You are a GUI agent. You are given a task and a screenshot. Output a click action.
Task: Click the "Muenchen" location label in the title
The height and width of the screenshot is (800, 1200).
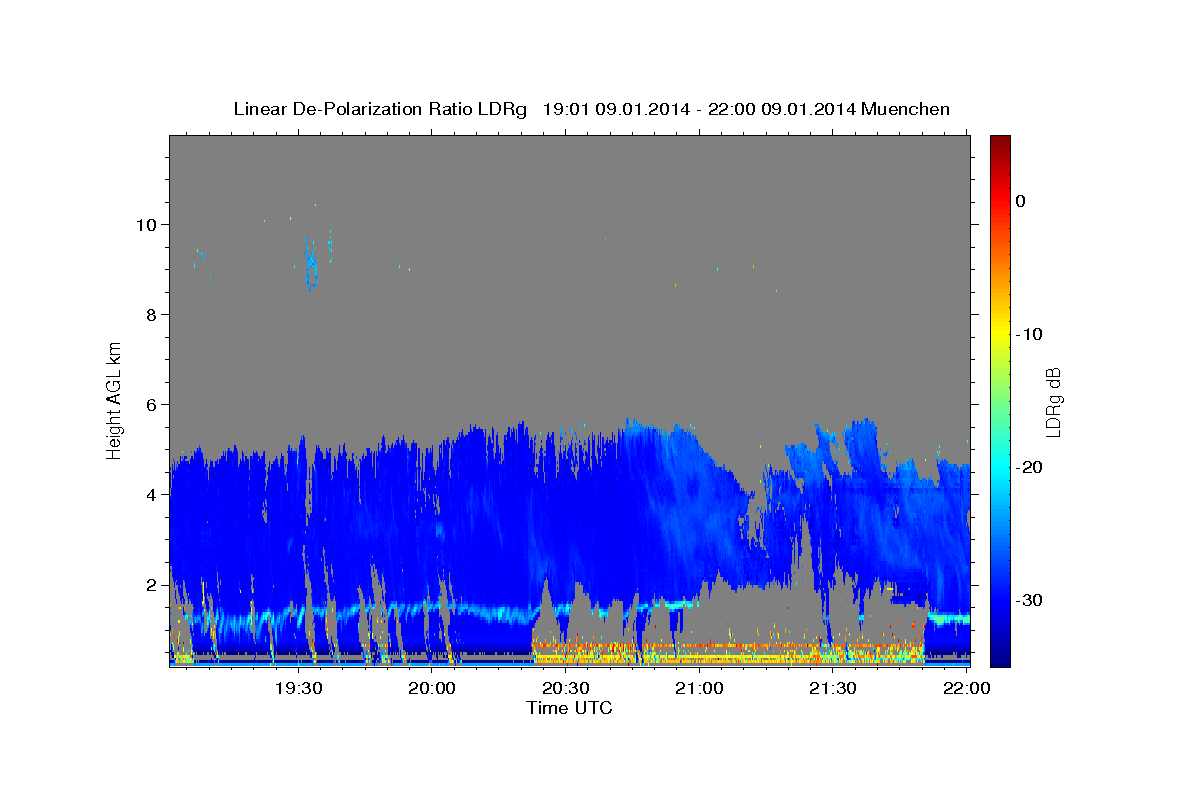[906, 109]
